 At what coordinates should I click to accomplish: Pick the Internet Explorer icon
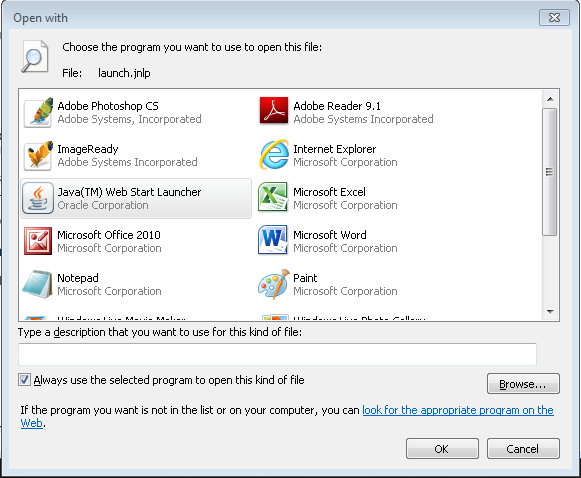tap(273, 155)
